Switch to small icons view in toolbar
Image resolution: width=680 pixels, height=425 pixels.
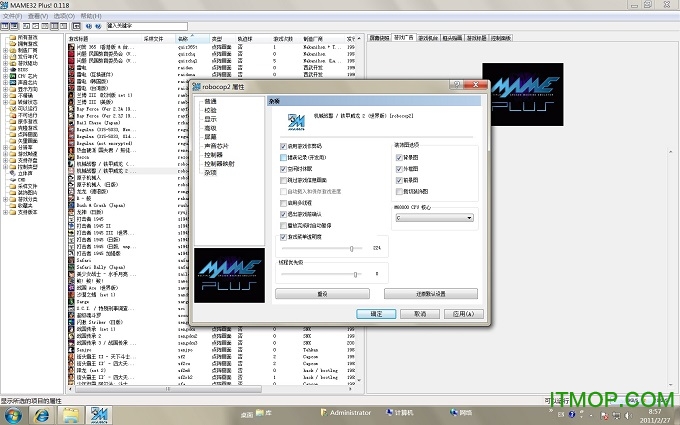[36, 26]
